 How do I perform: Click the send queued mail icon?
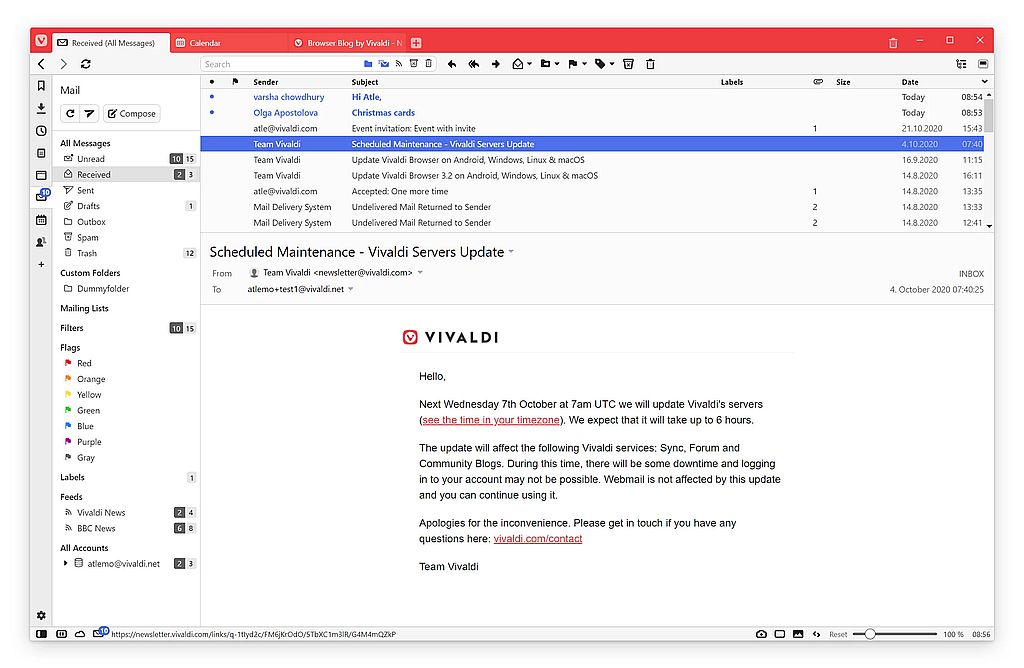pyautogui.click(x=89, y=114)
